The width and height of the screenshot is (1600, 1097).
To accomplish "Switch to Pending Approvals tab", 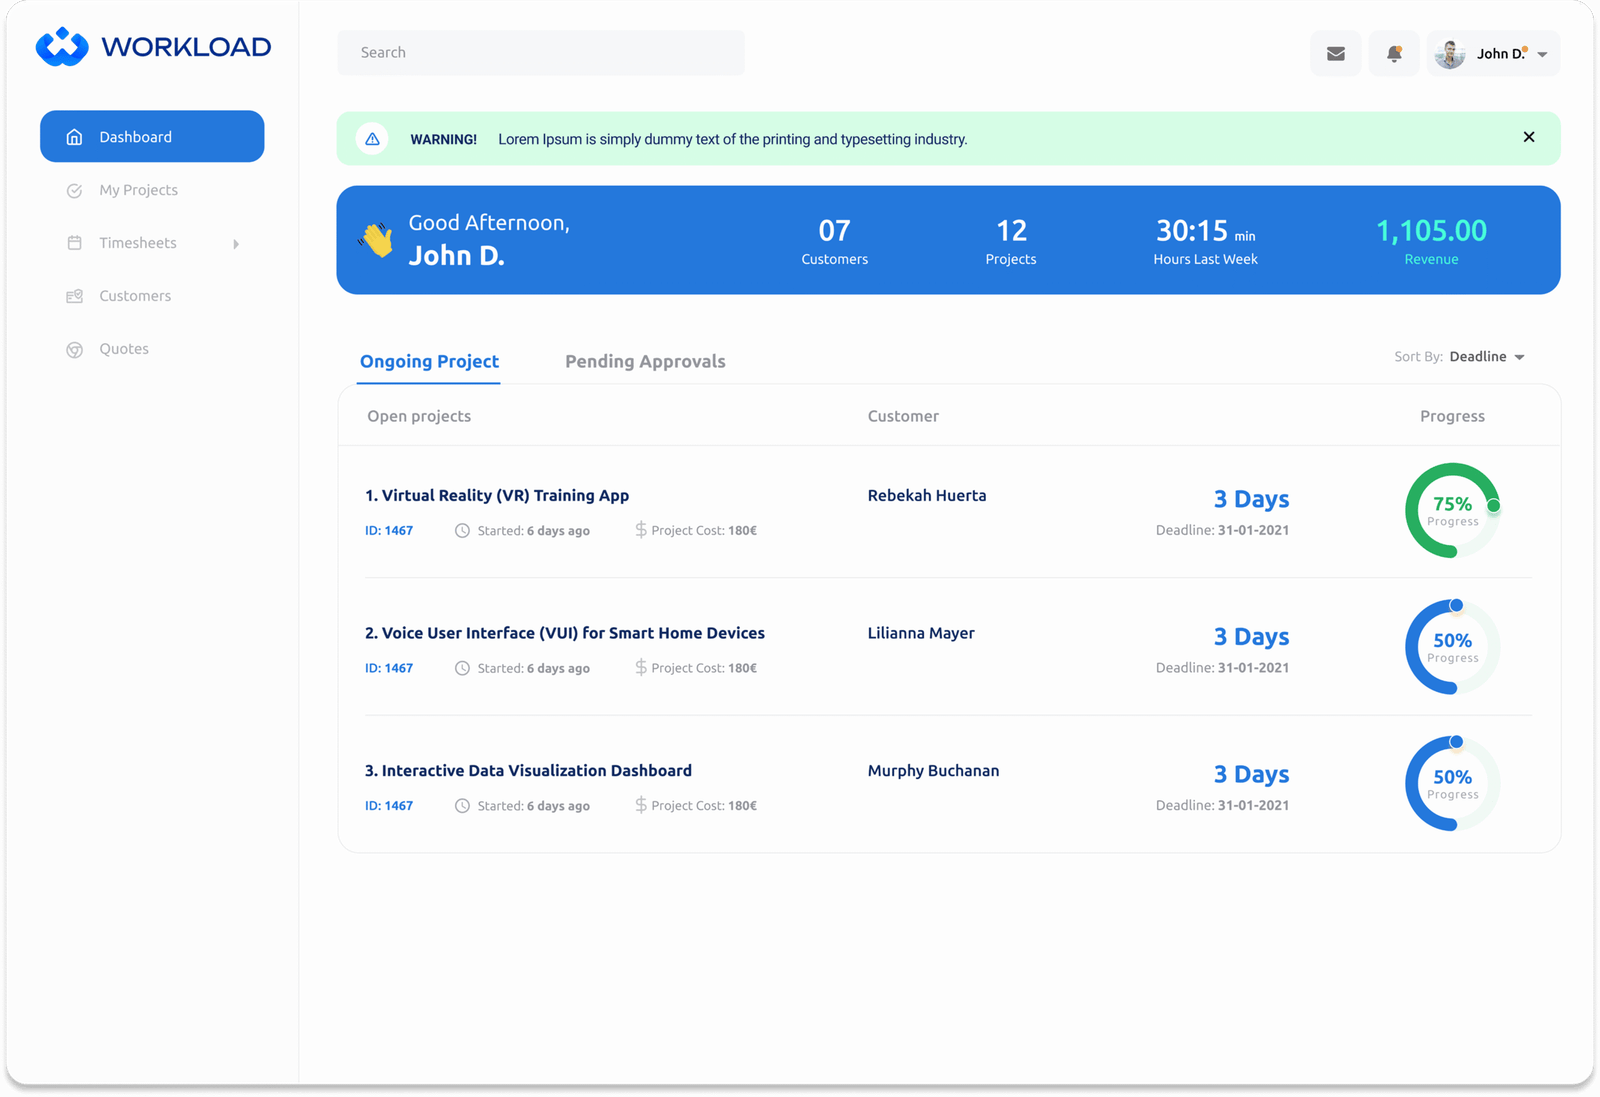I will [645, 362].
